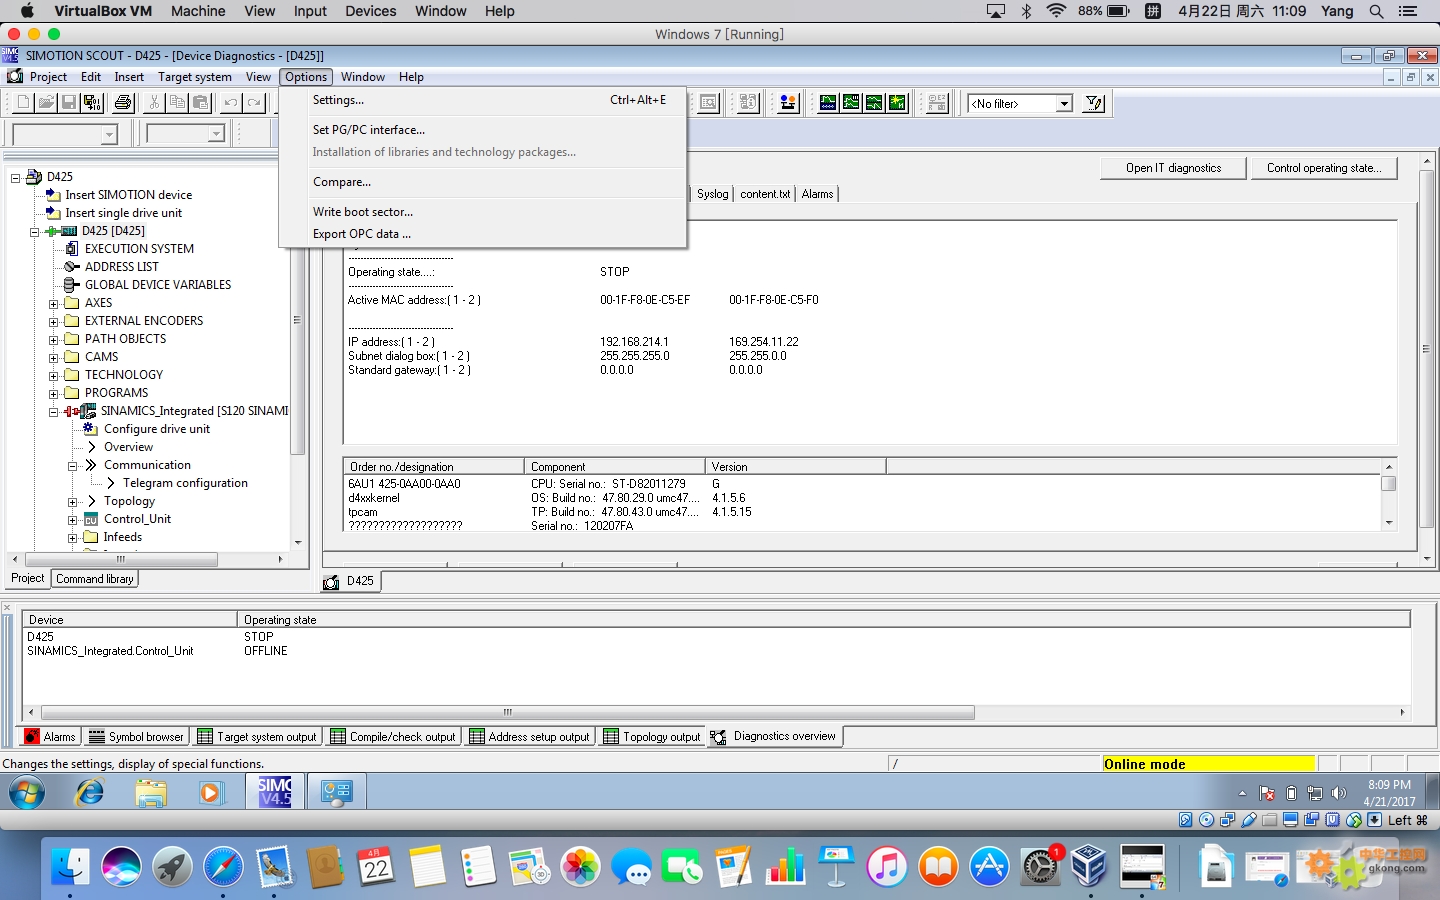Click the edit filter funnel icon

tap(1095, 102)
